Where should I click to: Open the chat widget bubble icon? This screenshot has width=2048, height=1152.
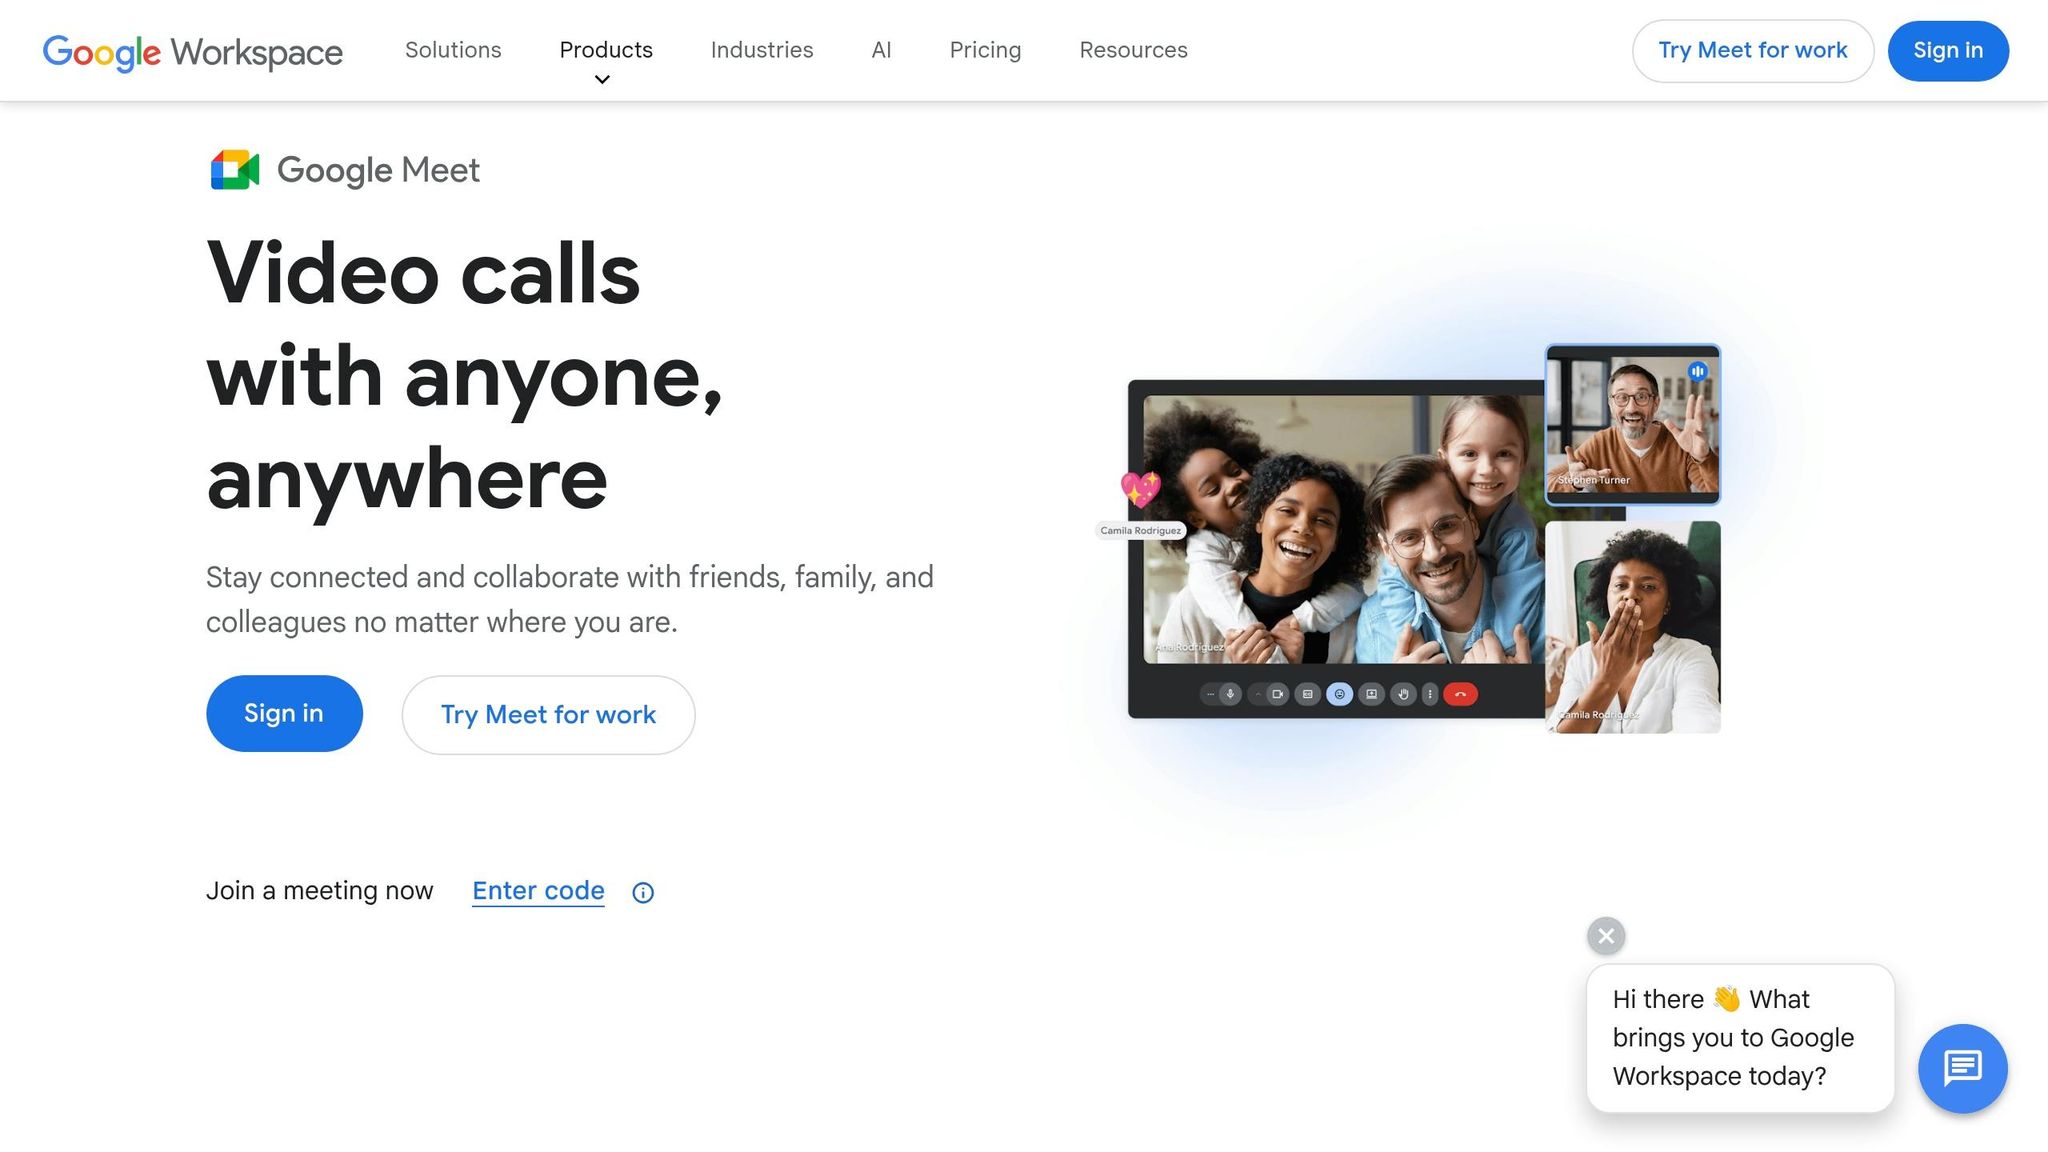coord(1962,1068)
